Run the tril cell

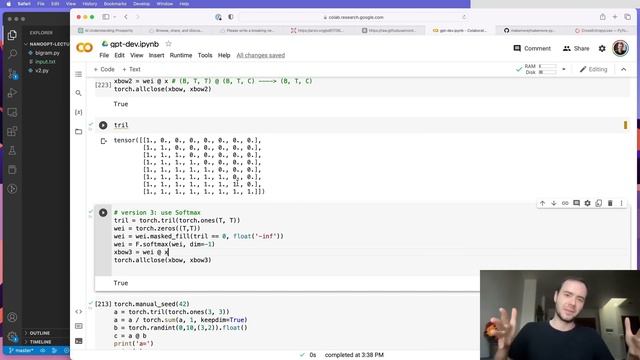[103, 125]
